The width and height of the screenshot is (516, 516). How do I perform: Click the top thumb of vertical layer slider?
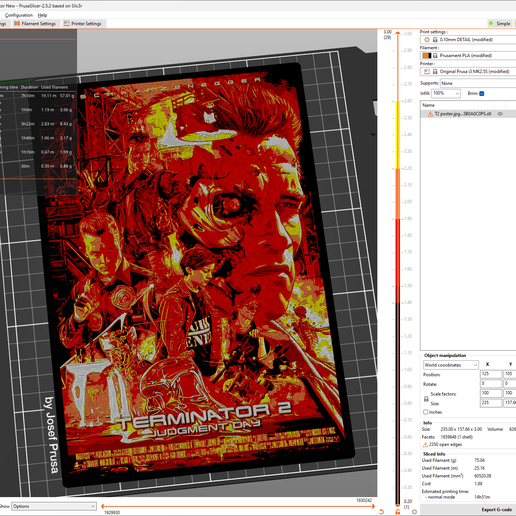pyautogui.click(x=397, y=33)
